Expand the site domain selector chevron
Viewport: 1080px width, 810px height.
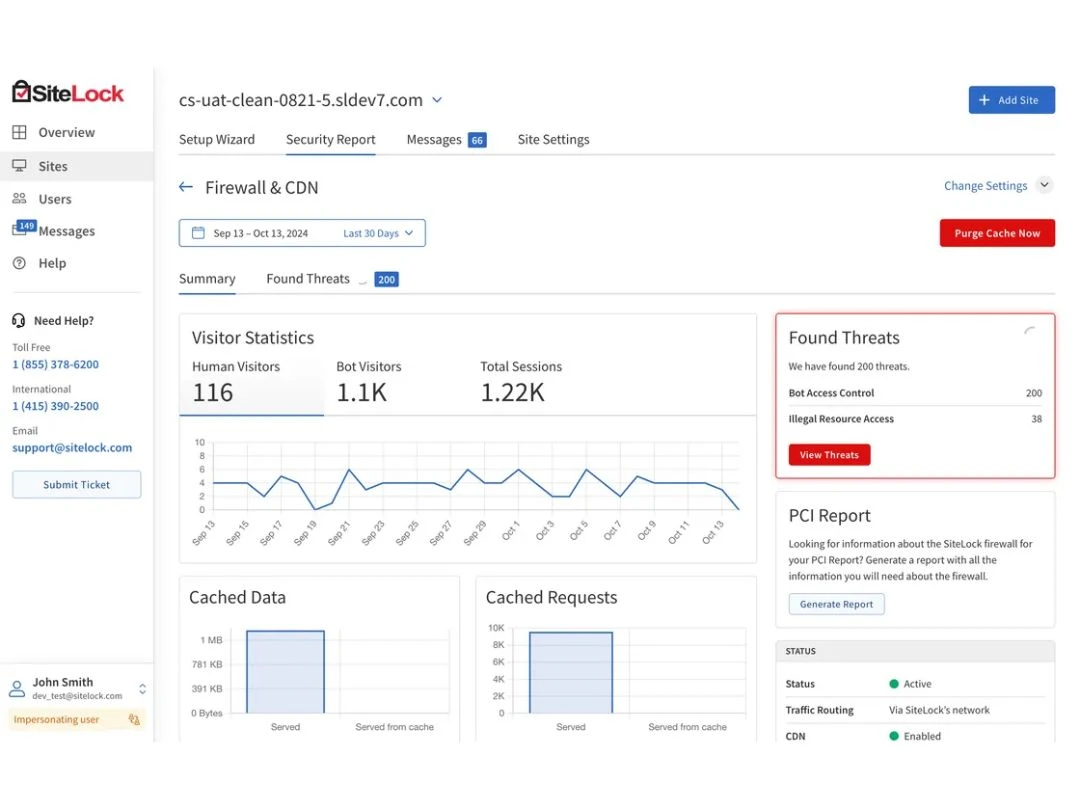(437, 101)
